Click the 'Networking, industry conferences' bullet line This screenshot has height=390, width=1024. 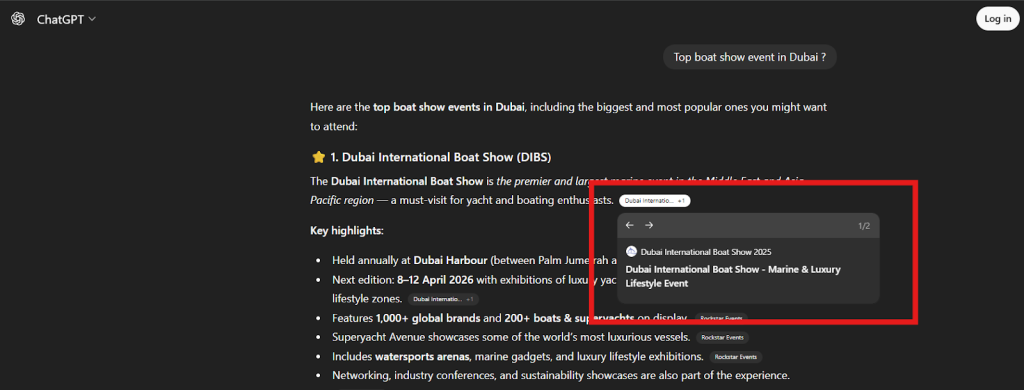point(561,376)
